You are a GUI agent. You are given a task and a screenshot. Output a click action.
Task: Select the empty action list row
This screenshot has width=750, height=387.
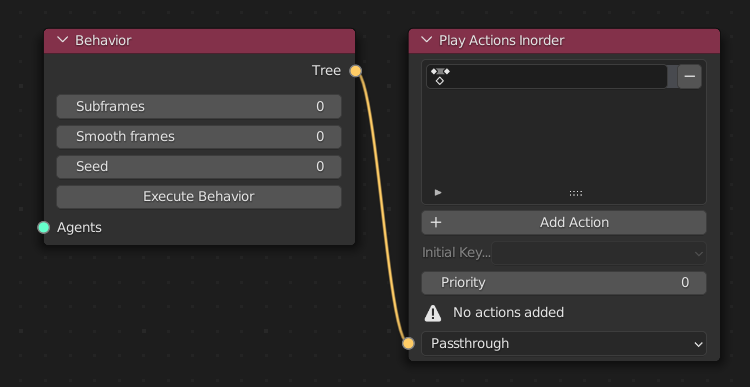(547, 77)
